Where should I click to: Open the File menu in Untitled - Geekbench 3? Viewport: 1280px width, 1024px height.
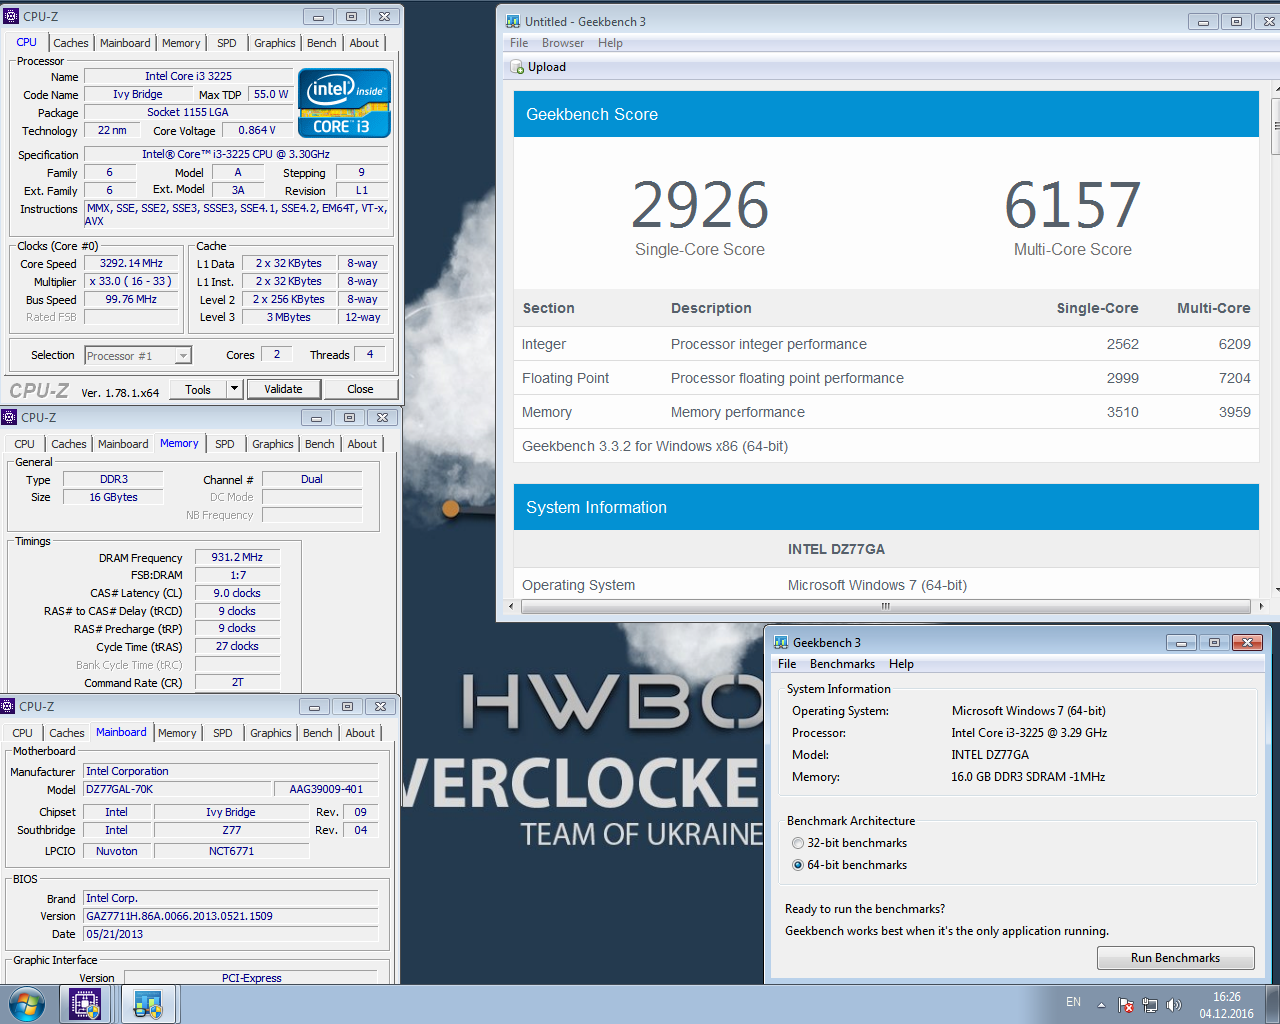[519, 43]
